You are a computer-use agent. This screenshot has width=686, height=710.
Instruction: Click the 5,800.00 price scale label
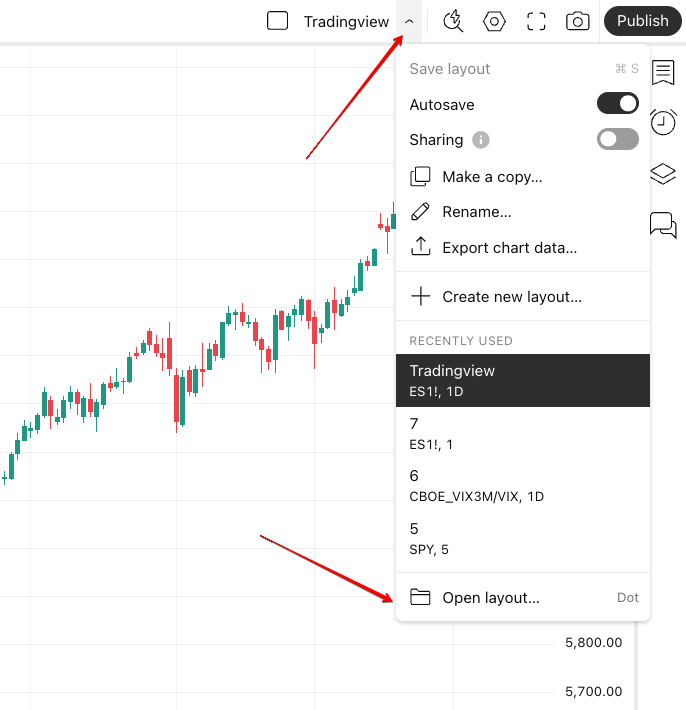coord(594,643)
